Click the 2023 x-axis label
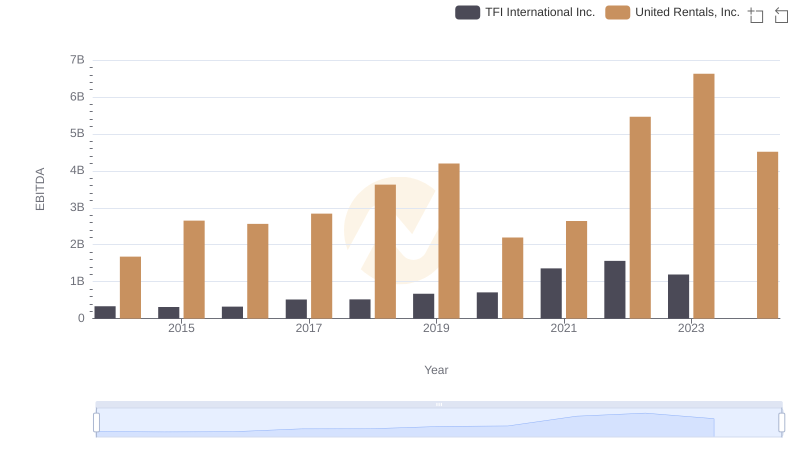The height and width of the screenshot is (461, 800). [x=691, y=328]
